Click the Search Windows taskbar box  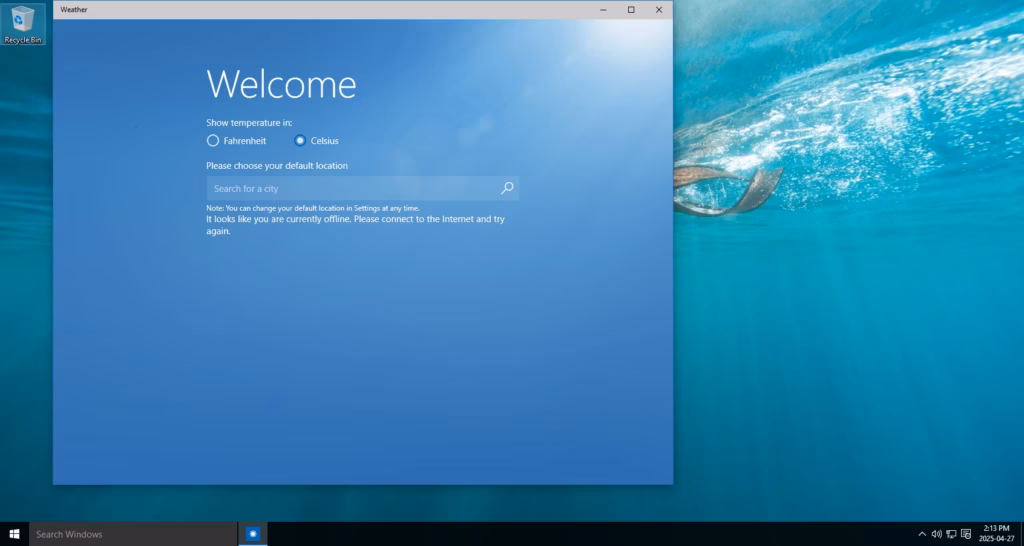[133, 534]
